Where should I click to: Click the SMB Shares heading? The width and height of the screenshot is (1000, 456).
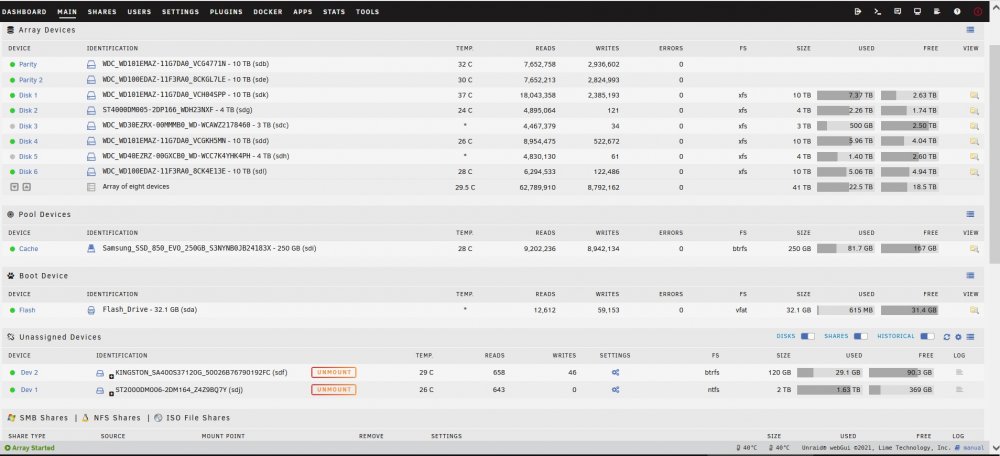(x=43, y=418)
